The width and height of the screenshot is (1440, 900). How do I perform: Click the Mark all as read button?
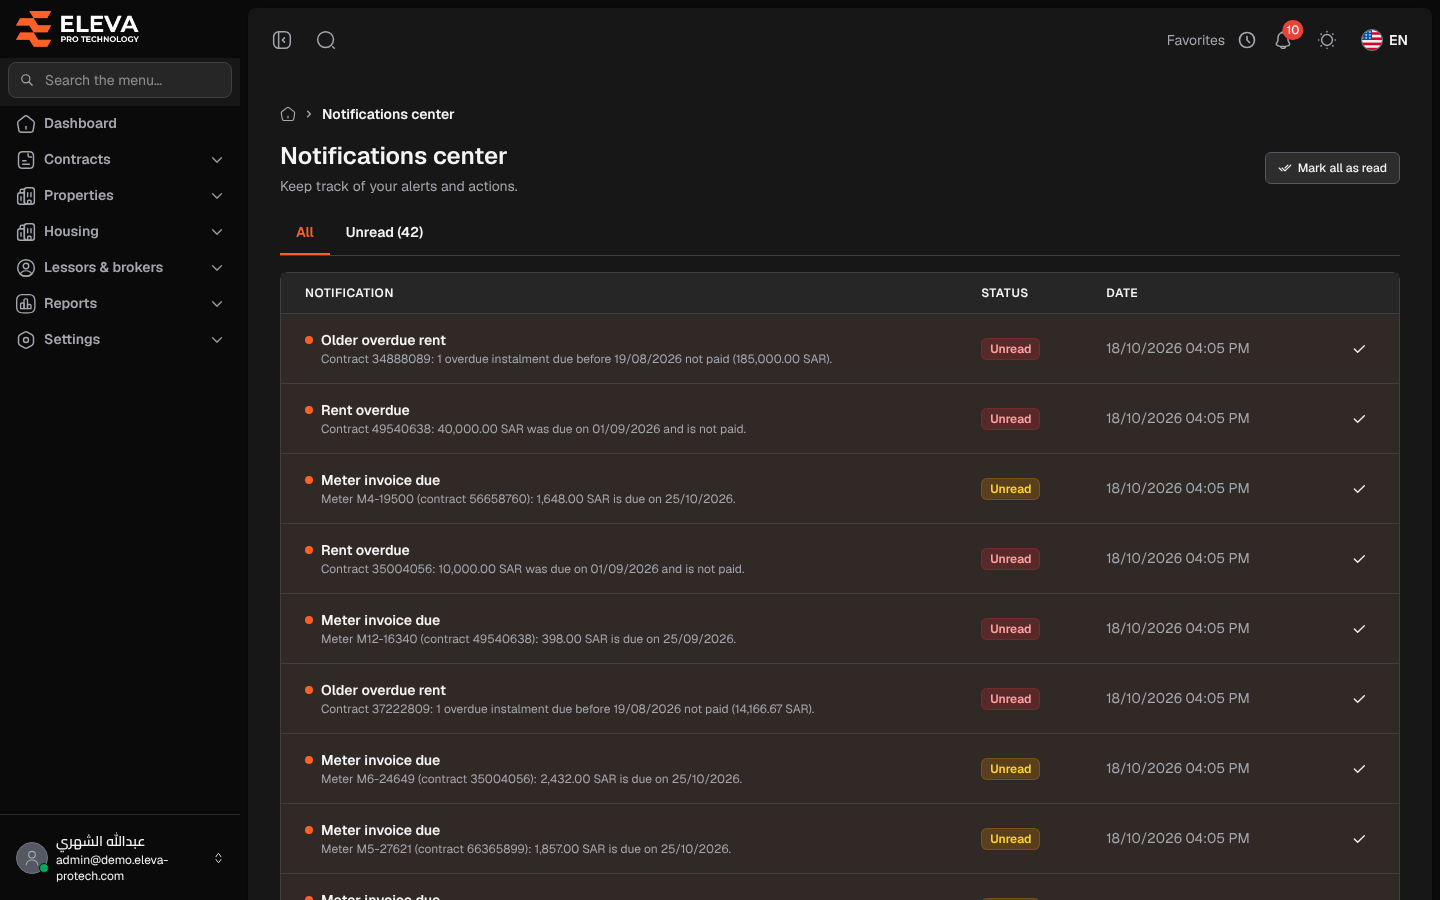[x=1332, y=168]
